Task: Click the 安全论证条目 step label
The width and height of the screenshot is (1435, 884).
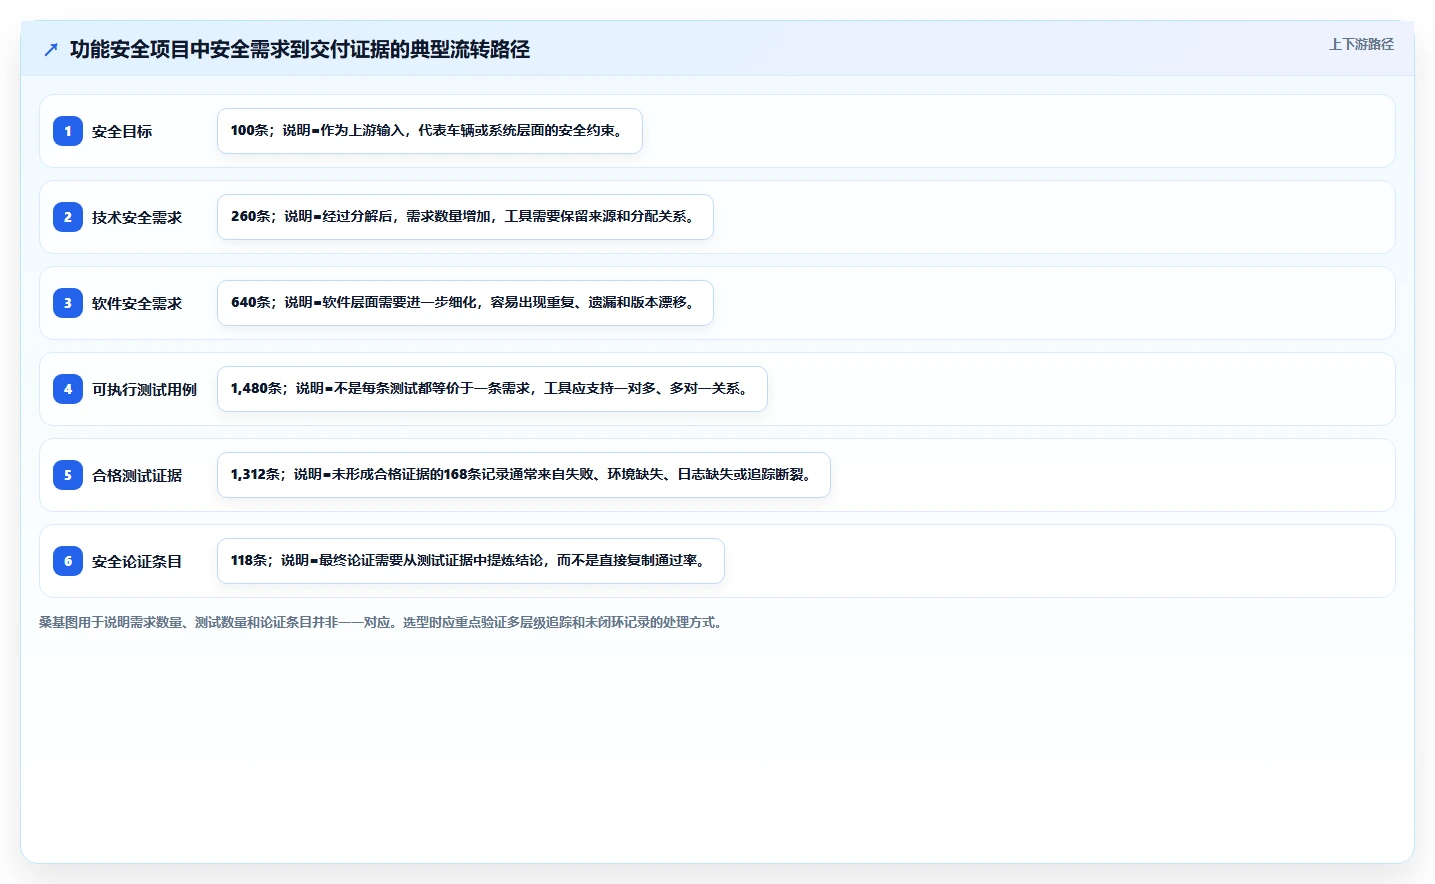Action: (x=137, y=561)
